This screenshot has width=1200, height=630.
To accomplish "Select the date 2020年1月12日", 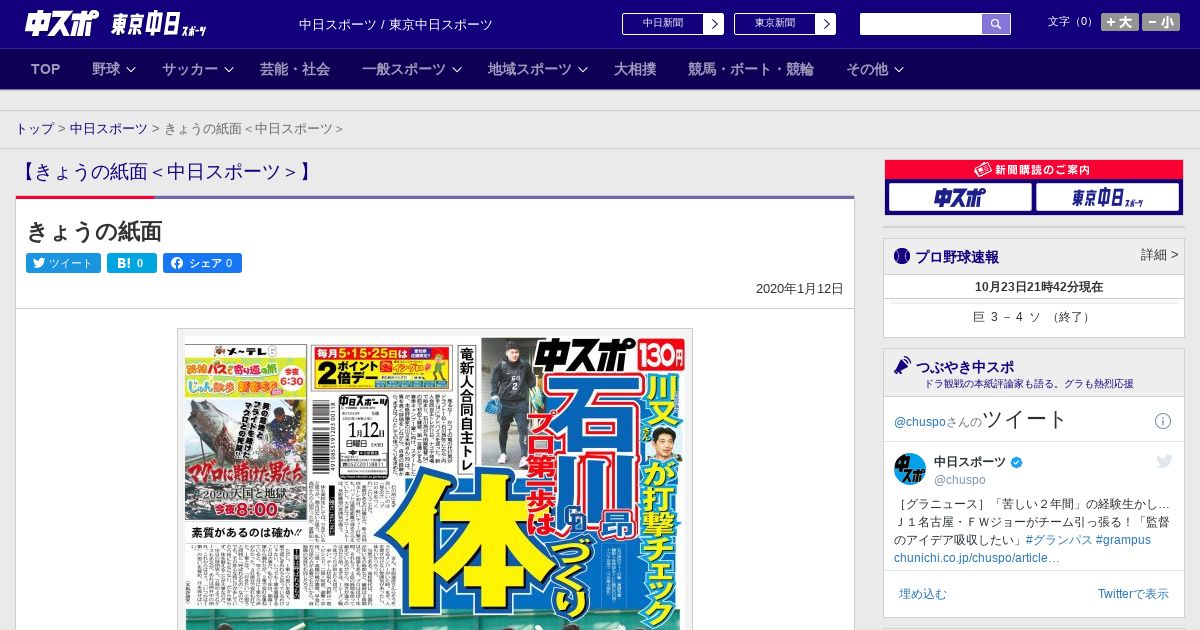I will [800, 289].
